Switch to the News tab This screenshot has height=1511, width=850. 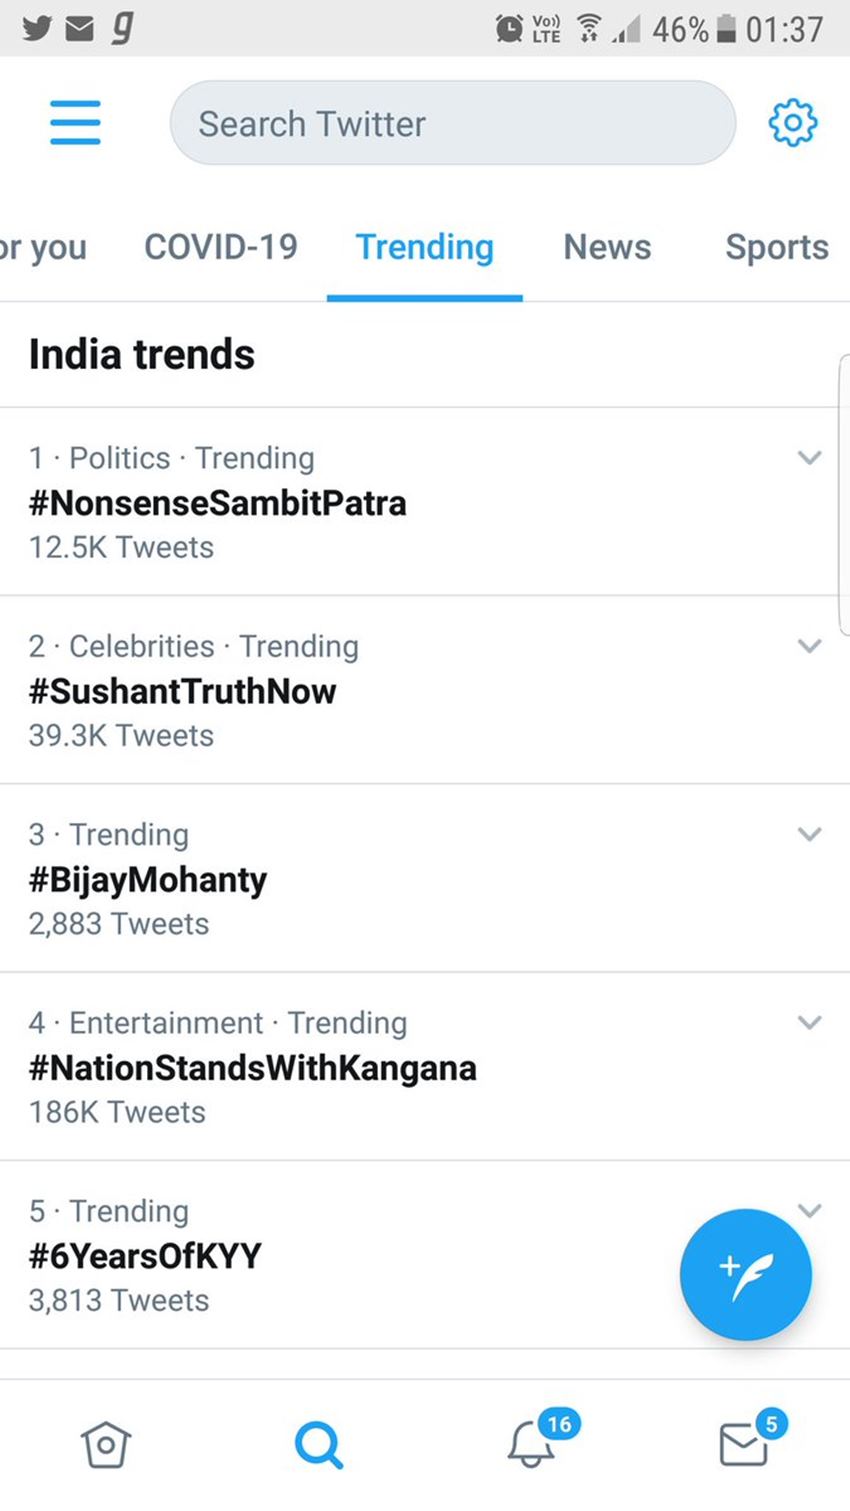[607, 247]
